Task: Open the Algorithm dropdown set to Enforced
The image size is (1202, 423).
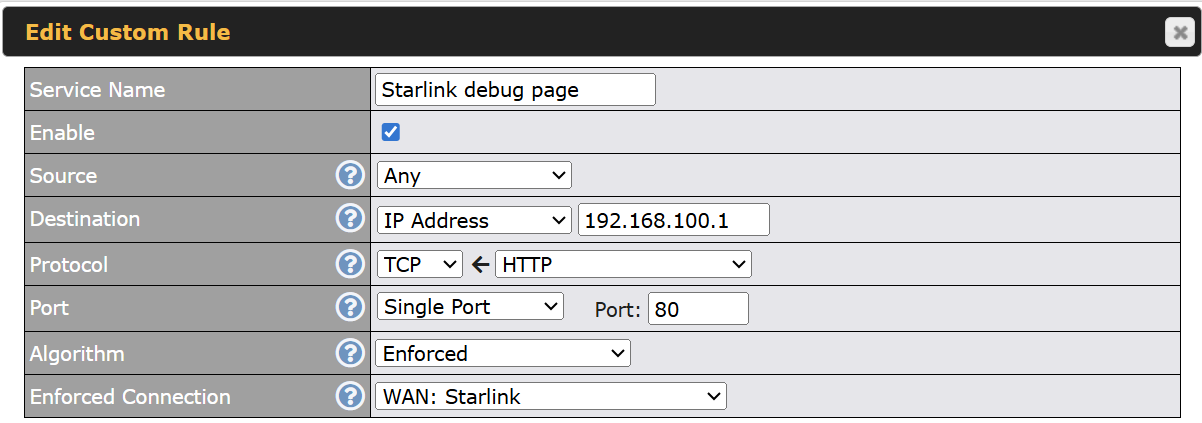Action: coord(503,353)
